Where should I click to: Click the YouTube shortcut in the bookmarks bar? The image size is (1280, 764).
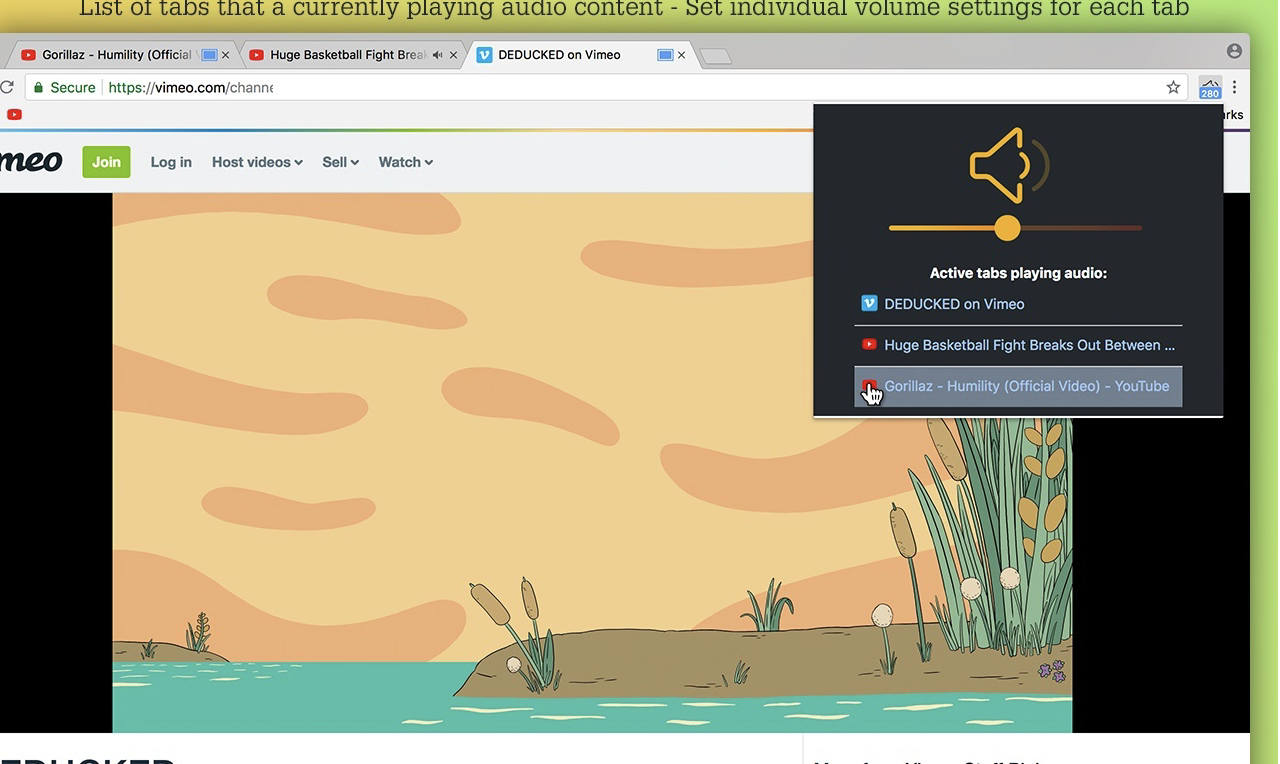pos(14,114)
